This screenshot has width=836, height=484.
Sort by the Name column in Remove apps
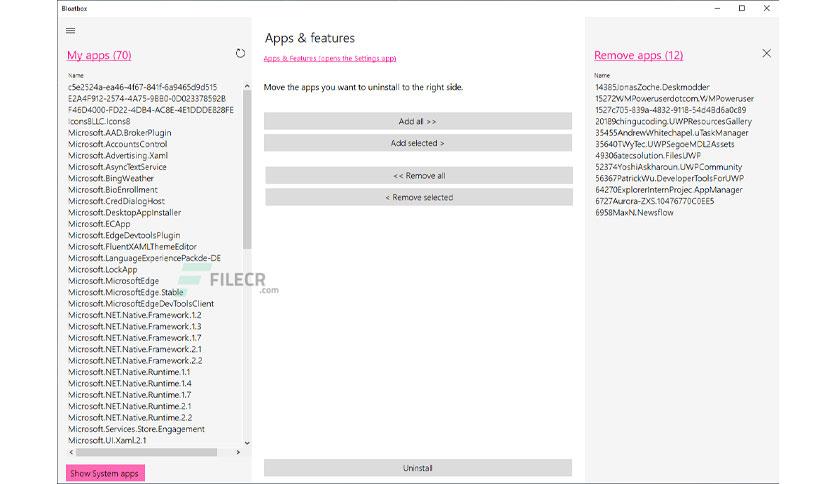point(602,76)
